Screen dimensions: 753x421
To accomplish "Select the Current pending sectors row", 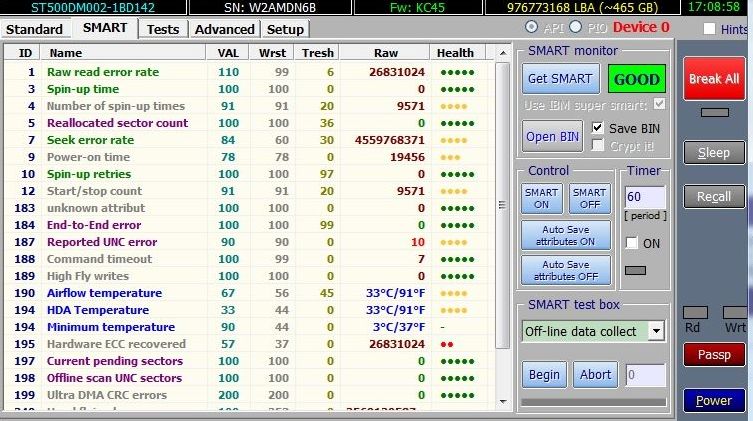I will point(249,361).
